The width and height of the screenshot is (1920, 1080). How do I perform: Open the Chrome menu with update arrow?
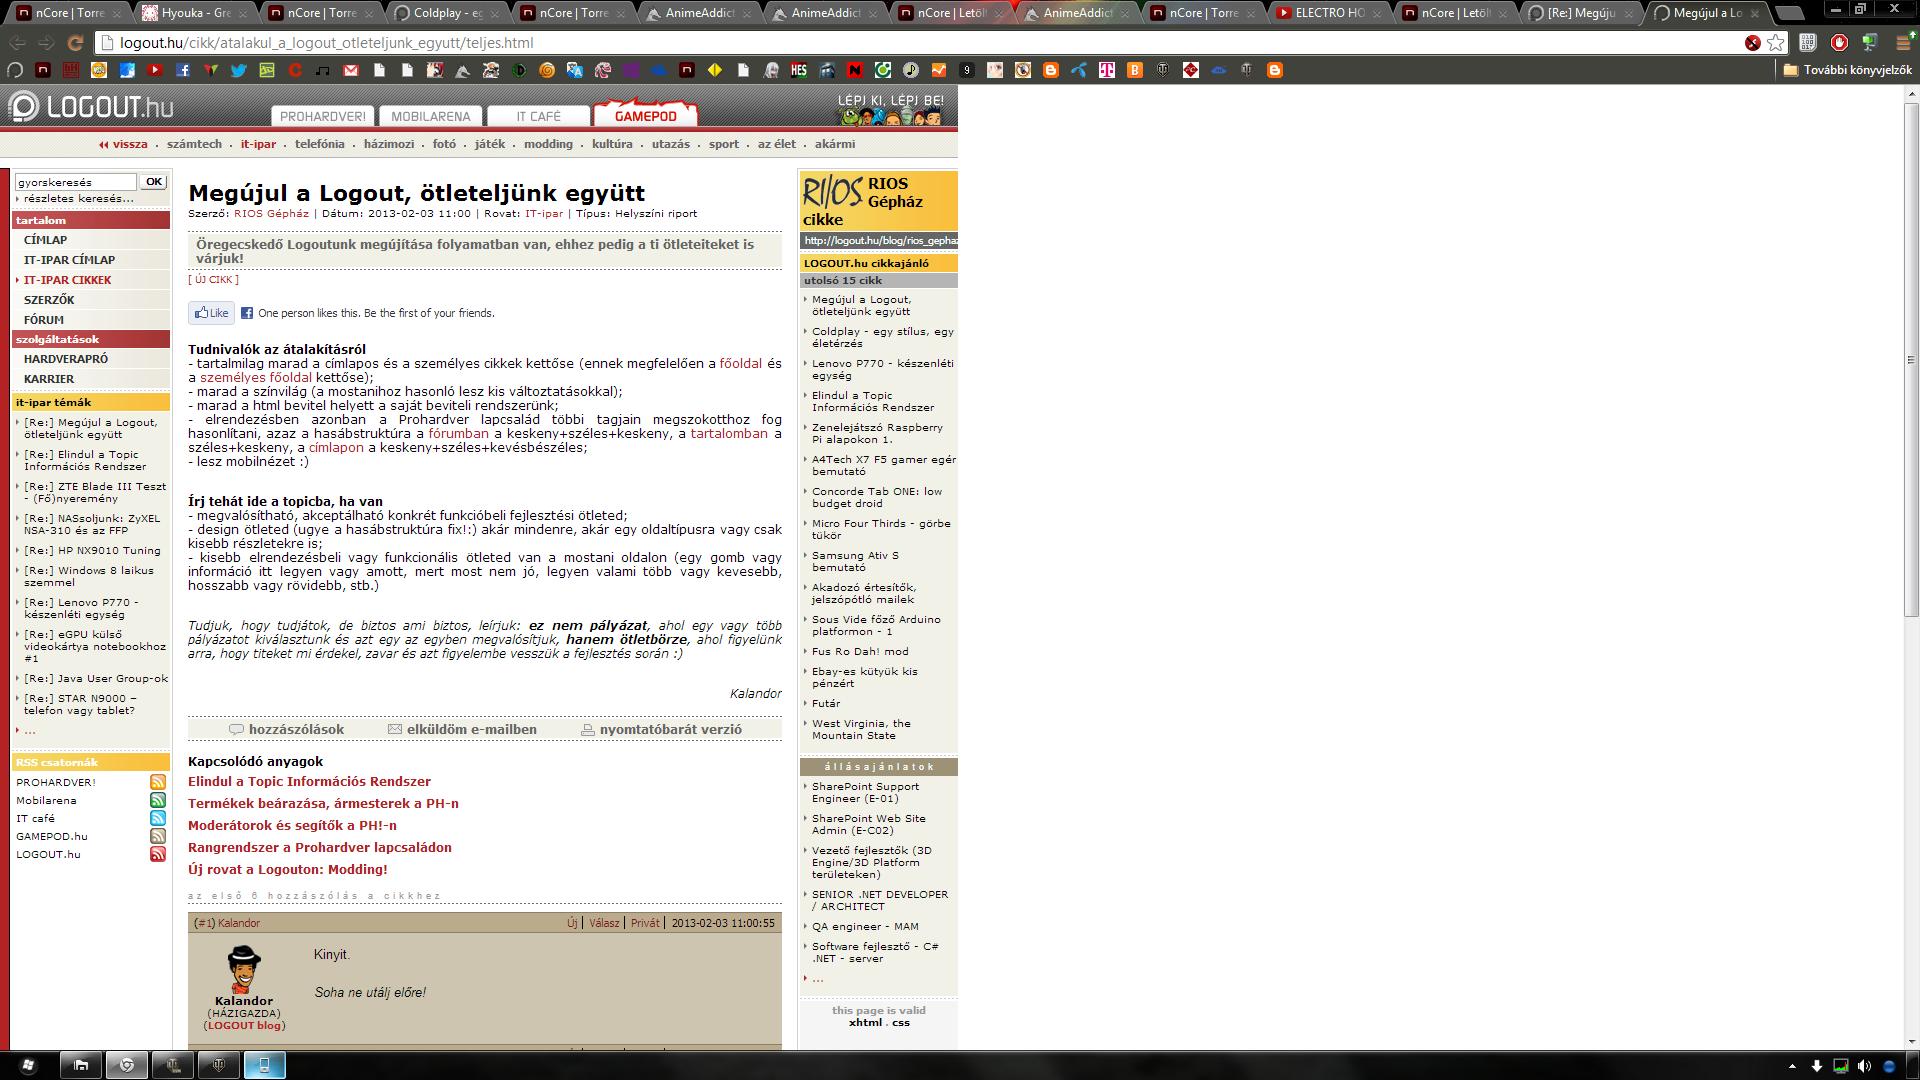[x=1903, y=43]
